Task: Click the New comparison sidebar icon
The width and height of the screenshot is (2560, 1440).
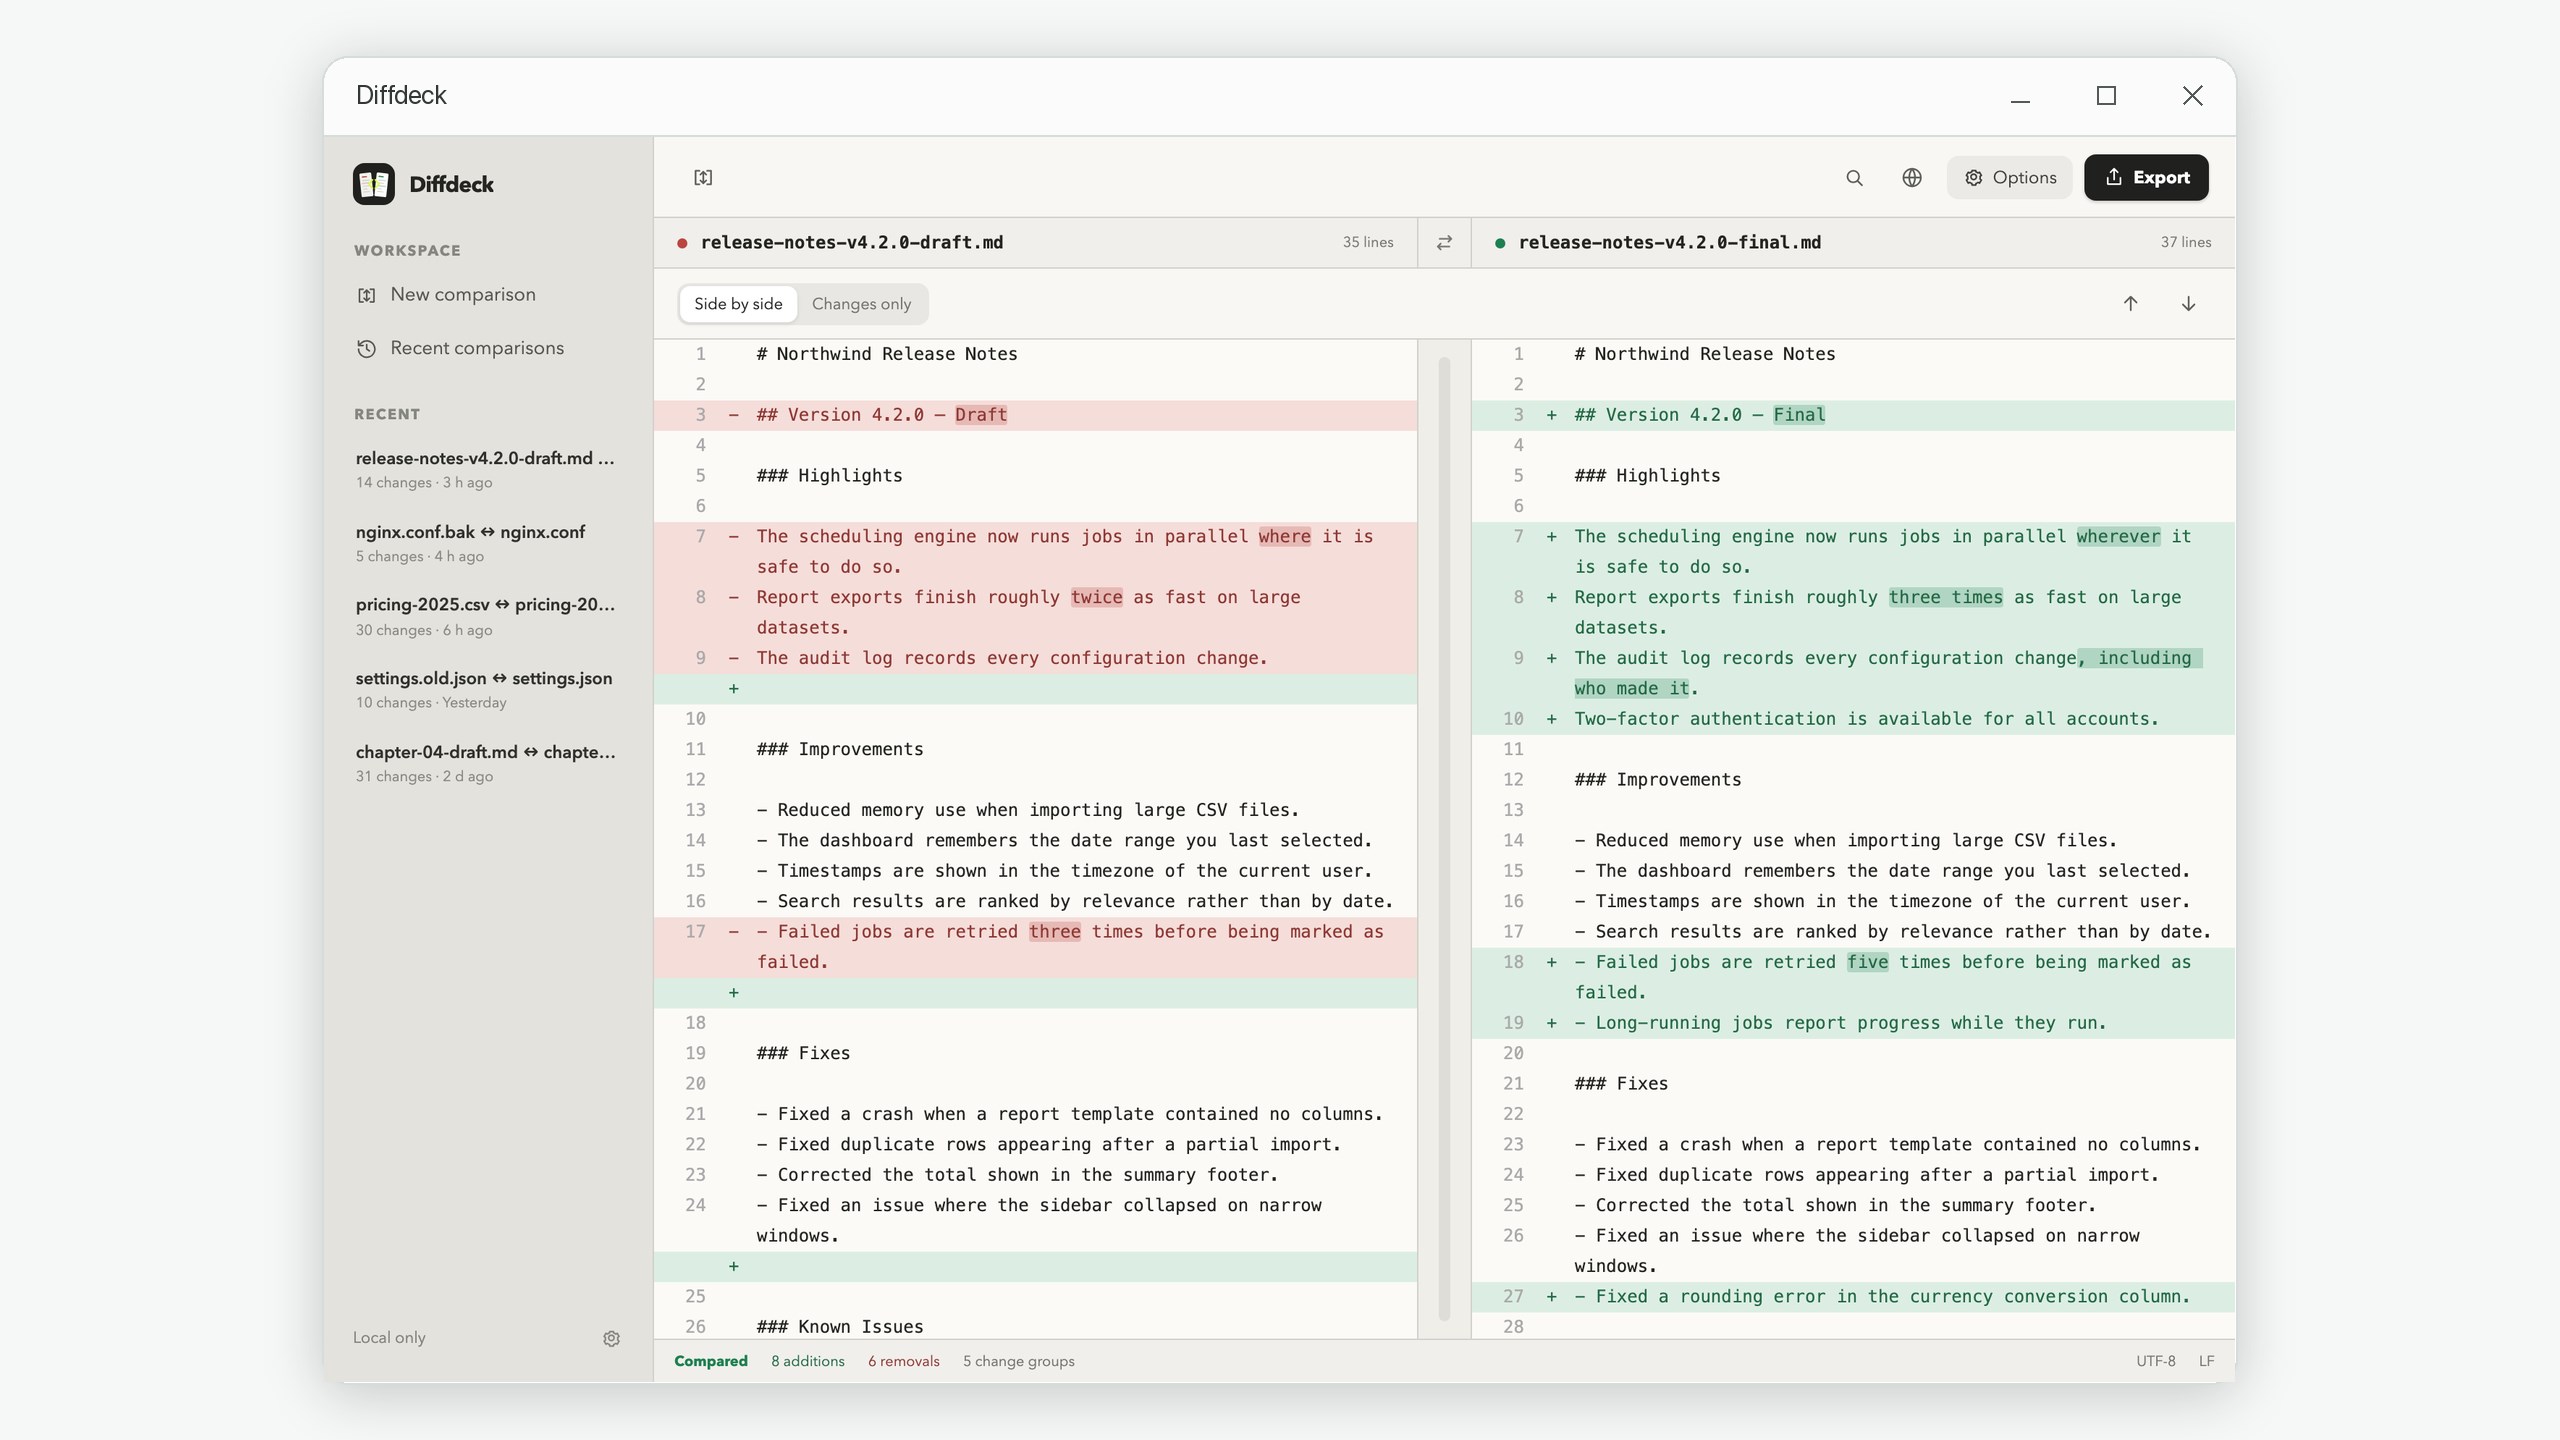Action: click(x=367, y=295)
